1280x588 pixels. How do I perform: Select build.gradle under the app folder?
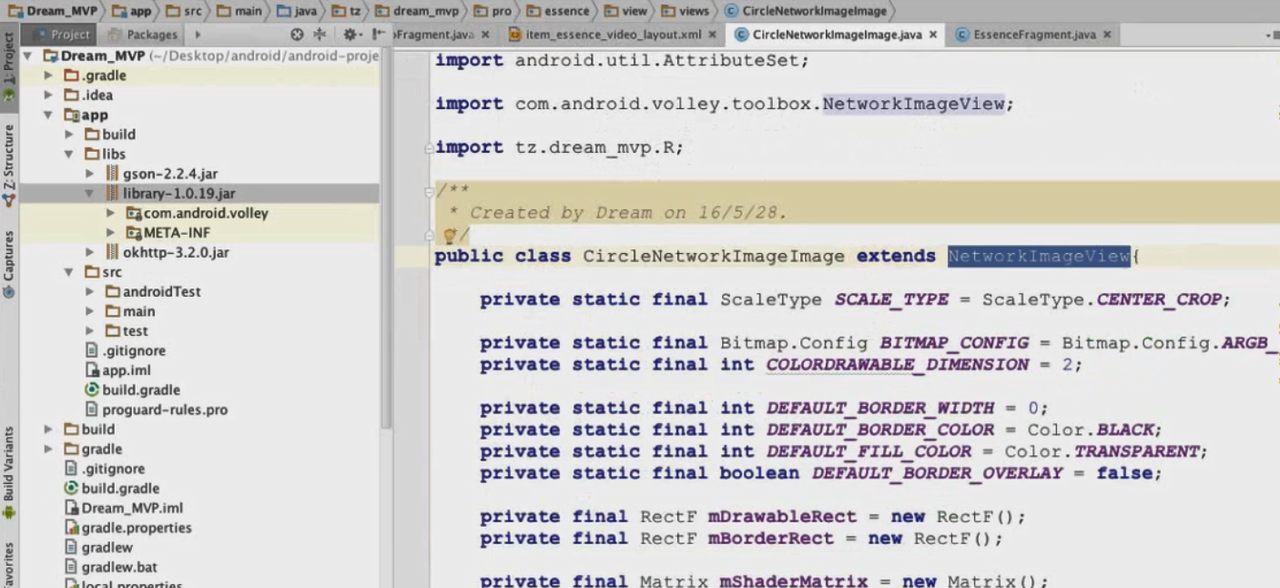tap(140, 390)
